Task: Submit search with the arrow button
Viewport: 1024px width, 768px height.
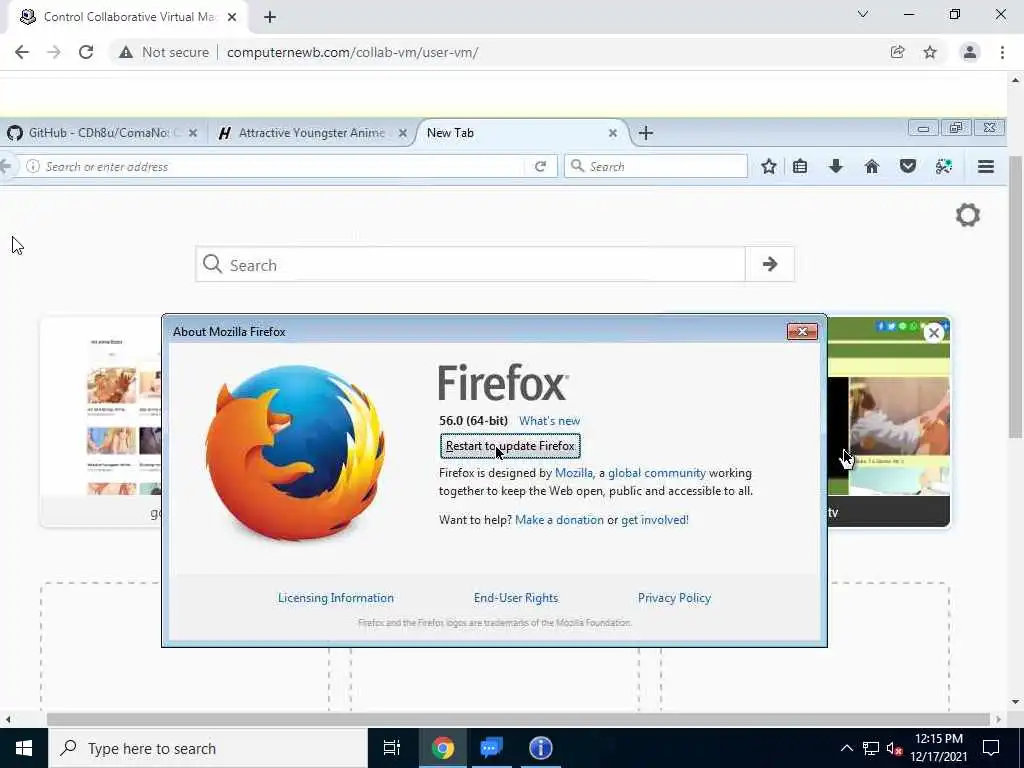Action: (x=770, y=264)
